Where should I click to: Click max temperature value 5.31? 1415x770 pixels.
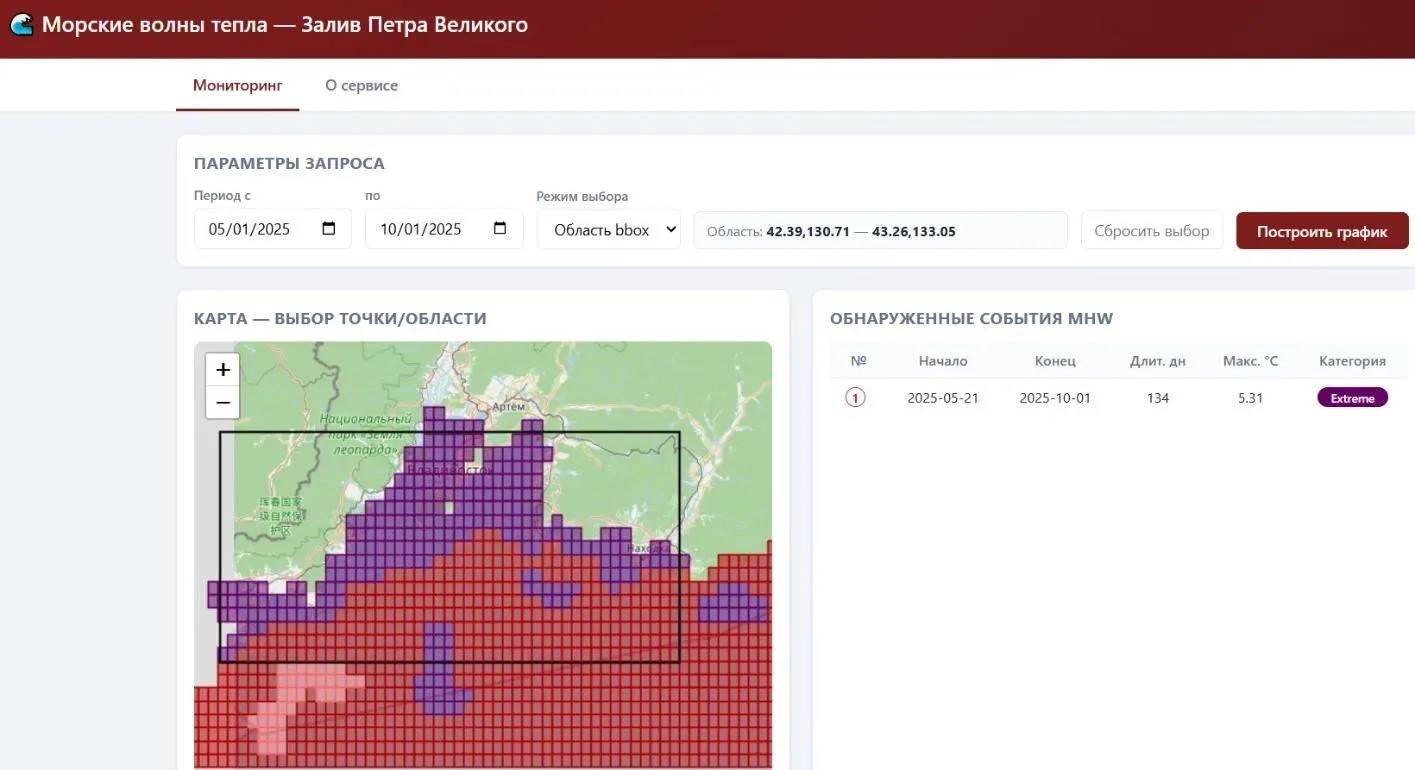pos(1250,398)
